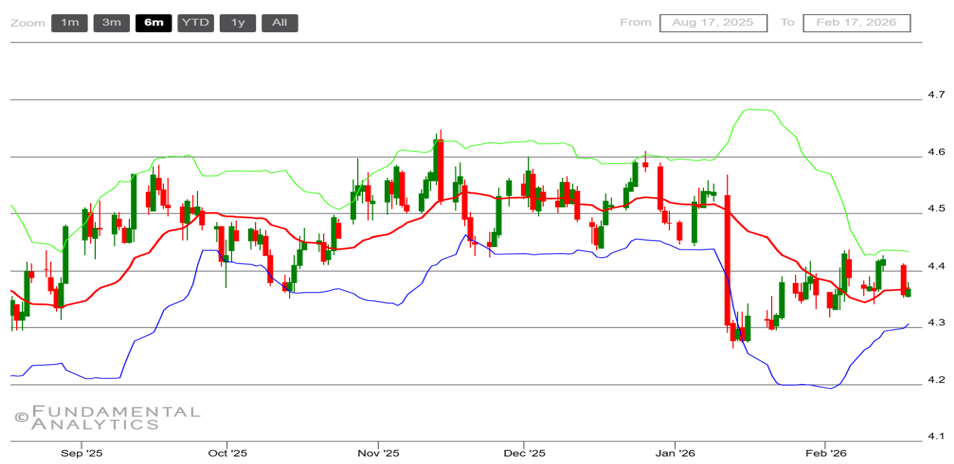Click the Oct '25 x-axis label
The height and width of the screenshot is (464, 954).
(227, 452)
